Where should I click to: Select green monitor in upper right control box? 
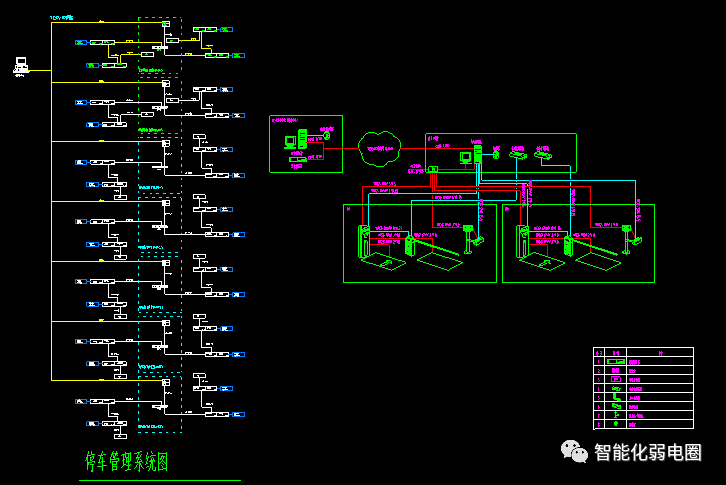466,157
